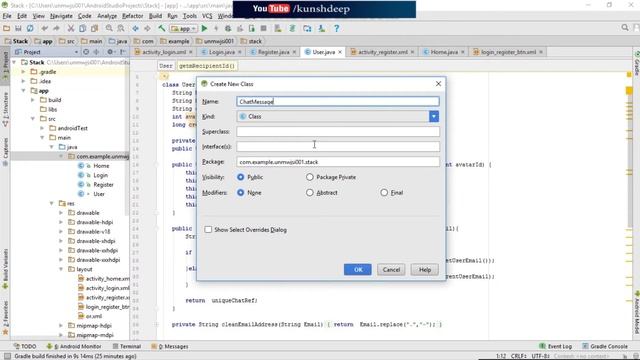
Task: Click the Replace magnifier icon
Action: coord(121,29)
